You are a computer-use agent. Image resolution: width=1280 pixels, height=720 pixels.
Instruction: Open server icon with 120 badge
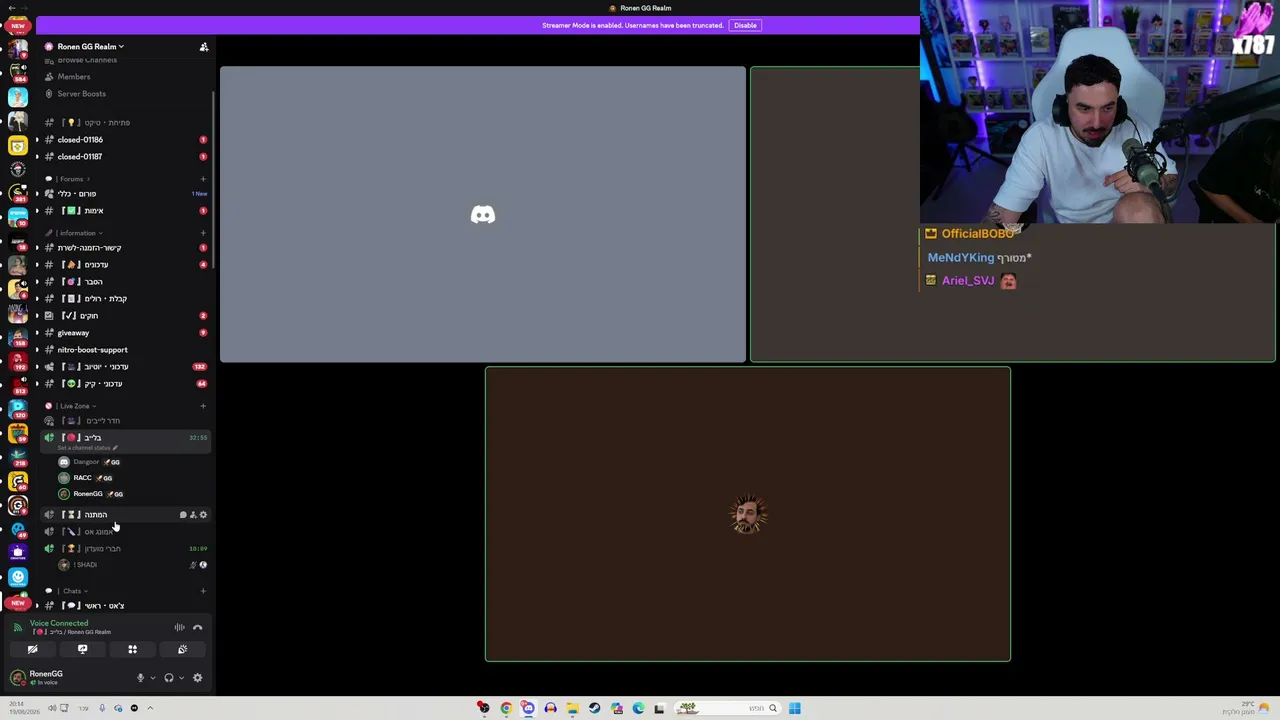click(18, 408)
